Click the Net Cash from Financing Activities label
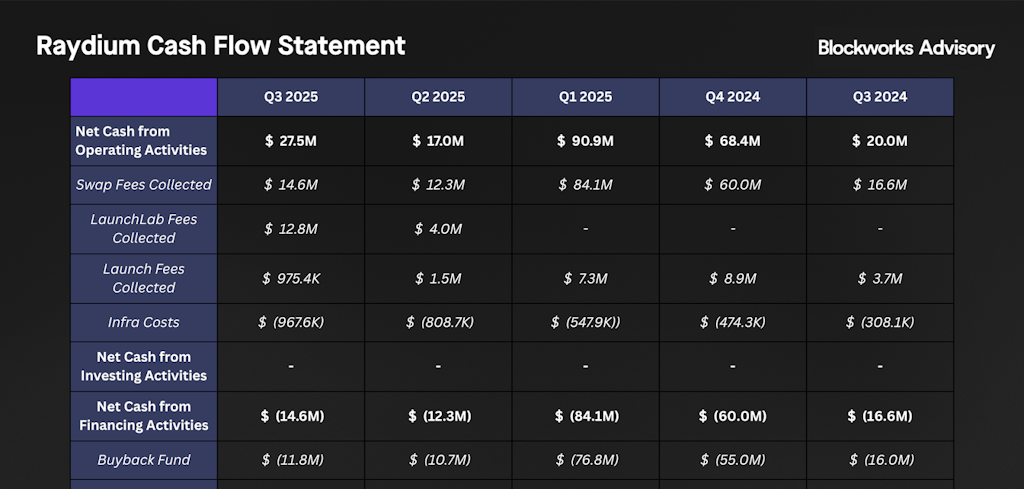Image resolution: width=1024 pixels, height=489 pixels. tap(144, 416)
